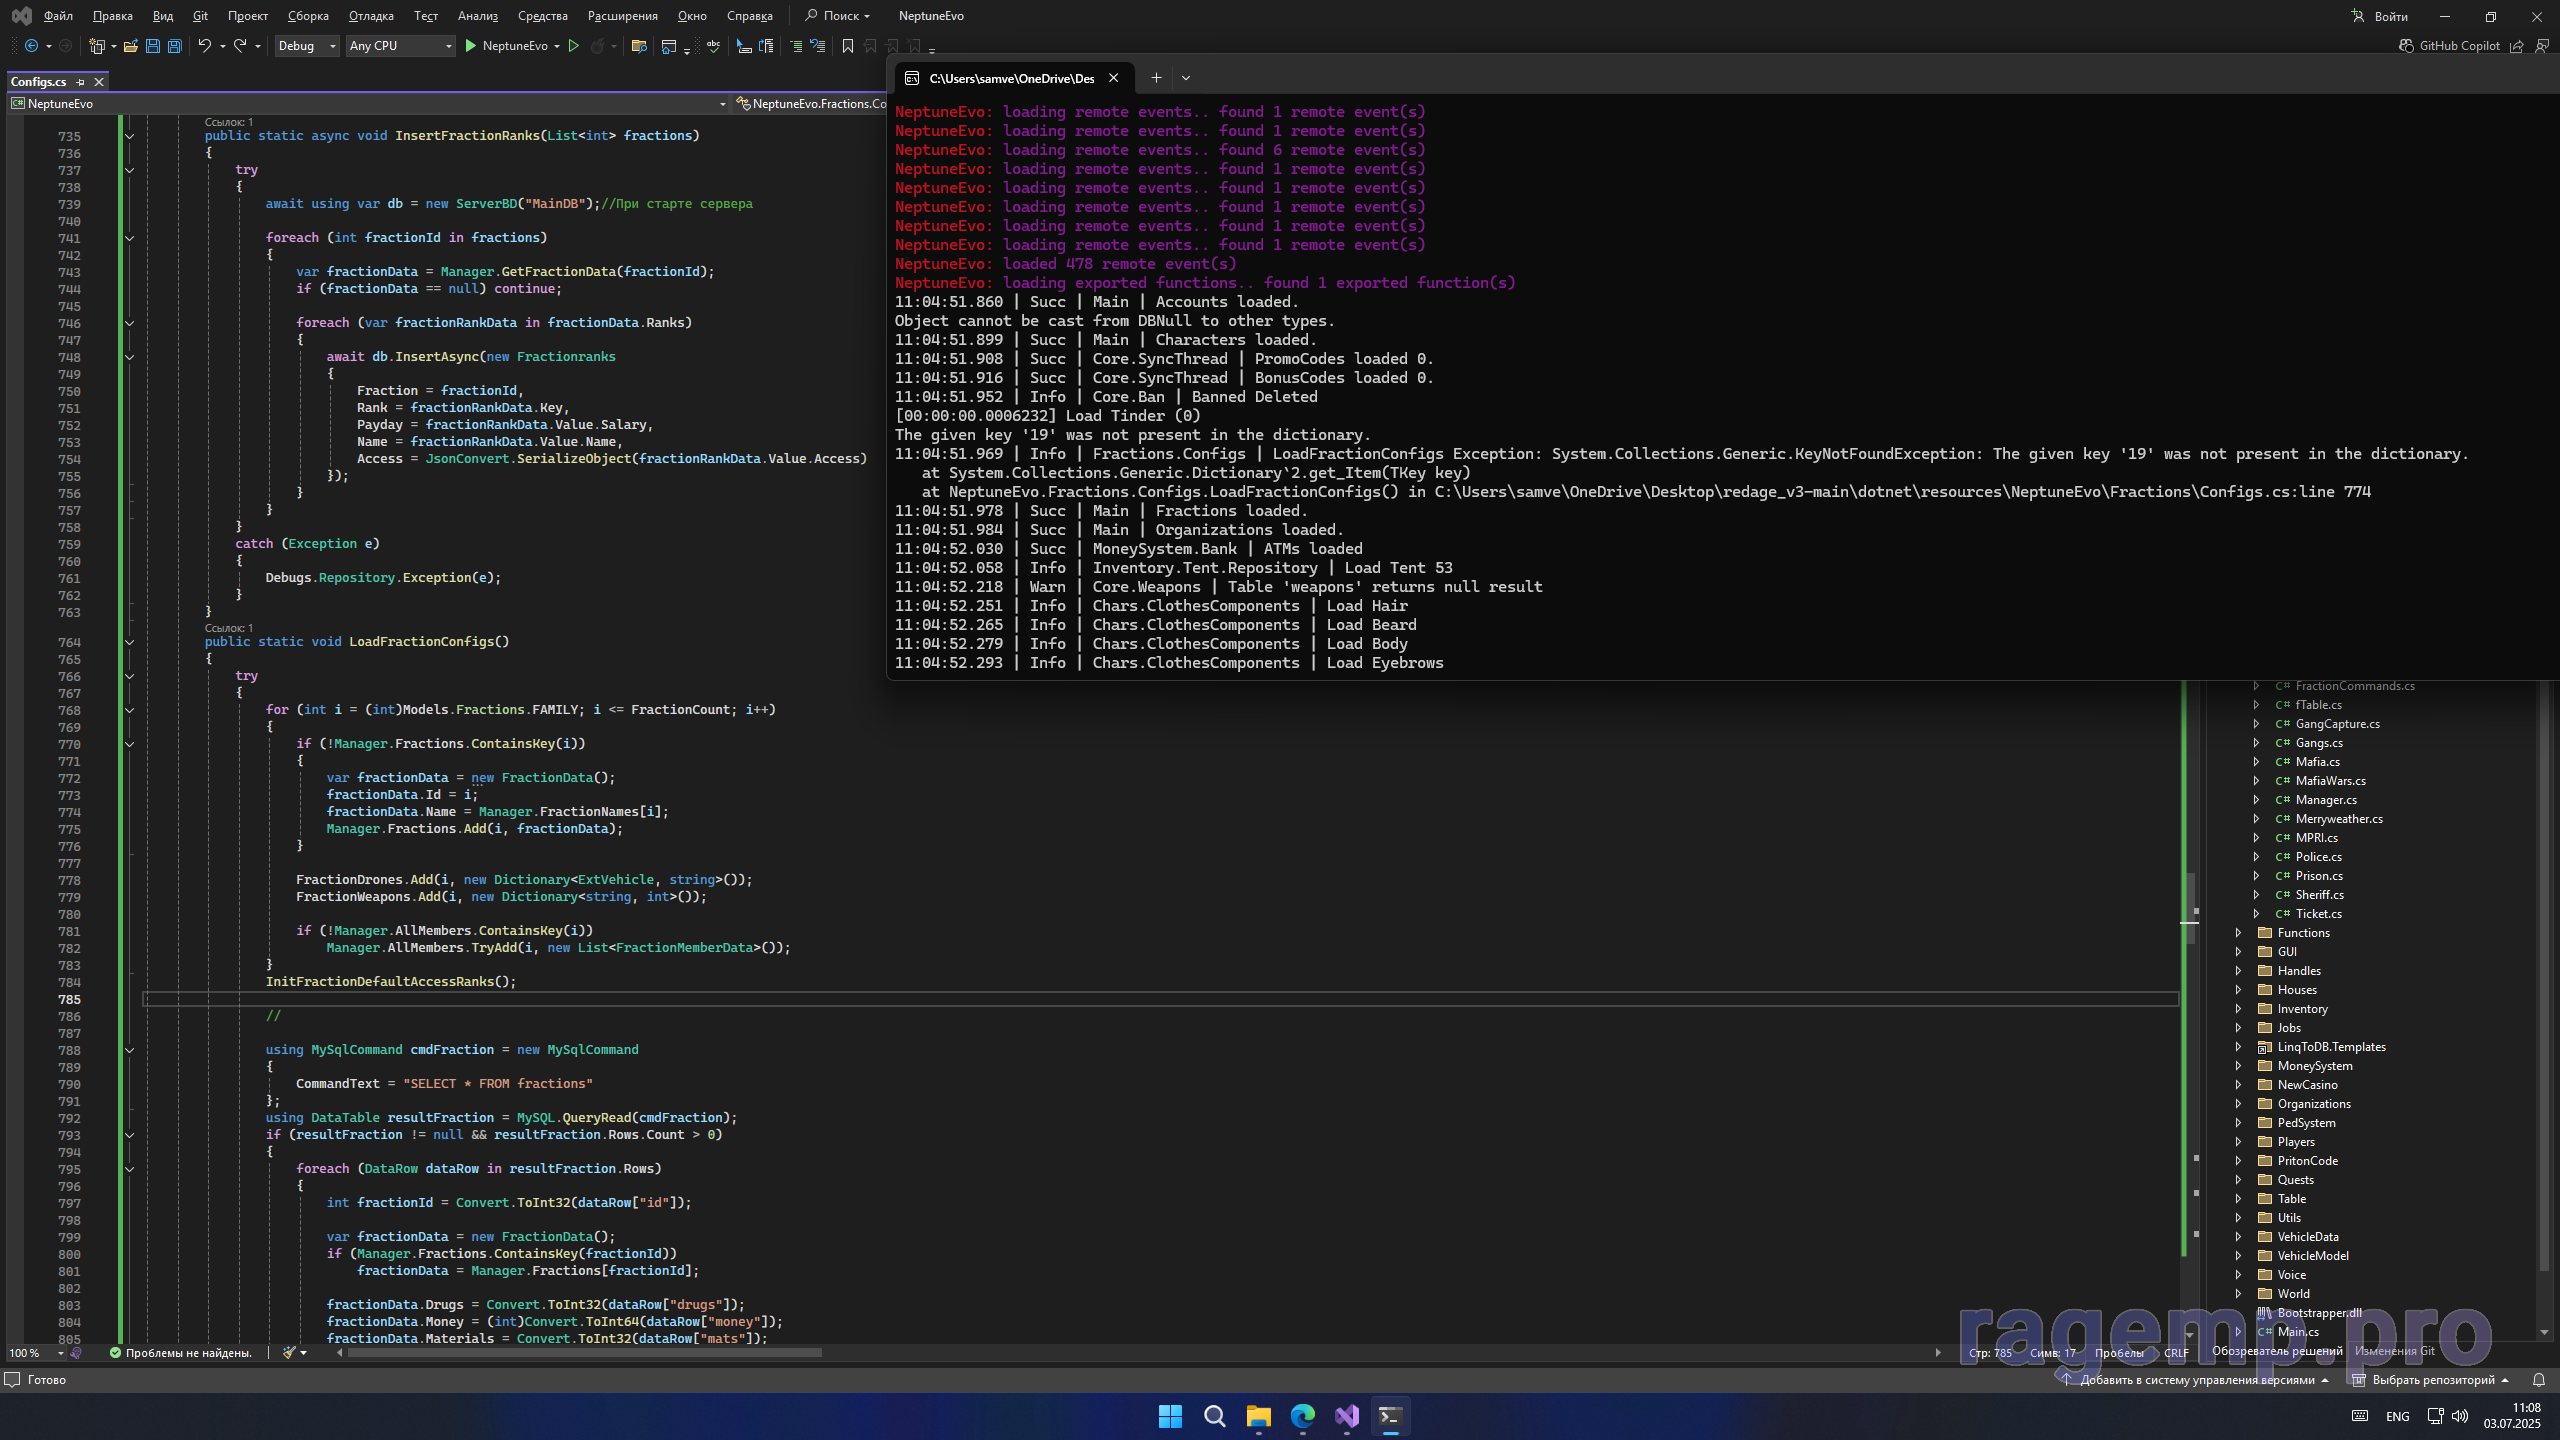Click the Find in Files icon
The width and height of the screenshot is (2560, 1440).
(x=639, y=46)
